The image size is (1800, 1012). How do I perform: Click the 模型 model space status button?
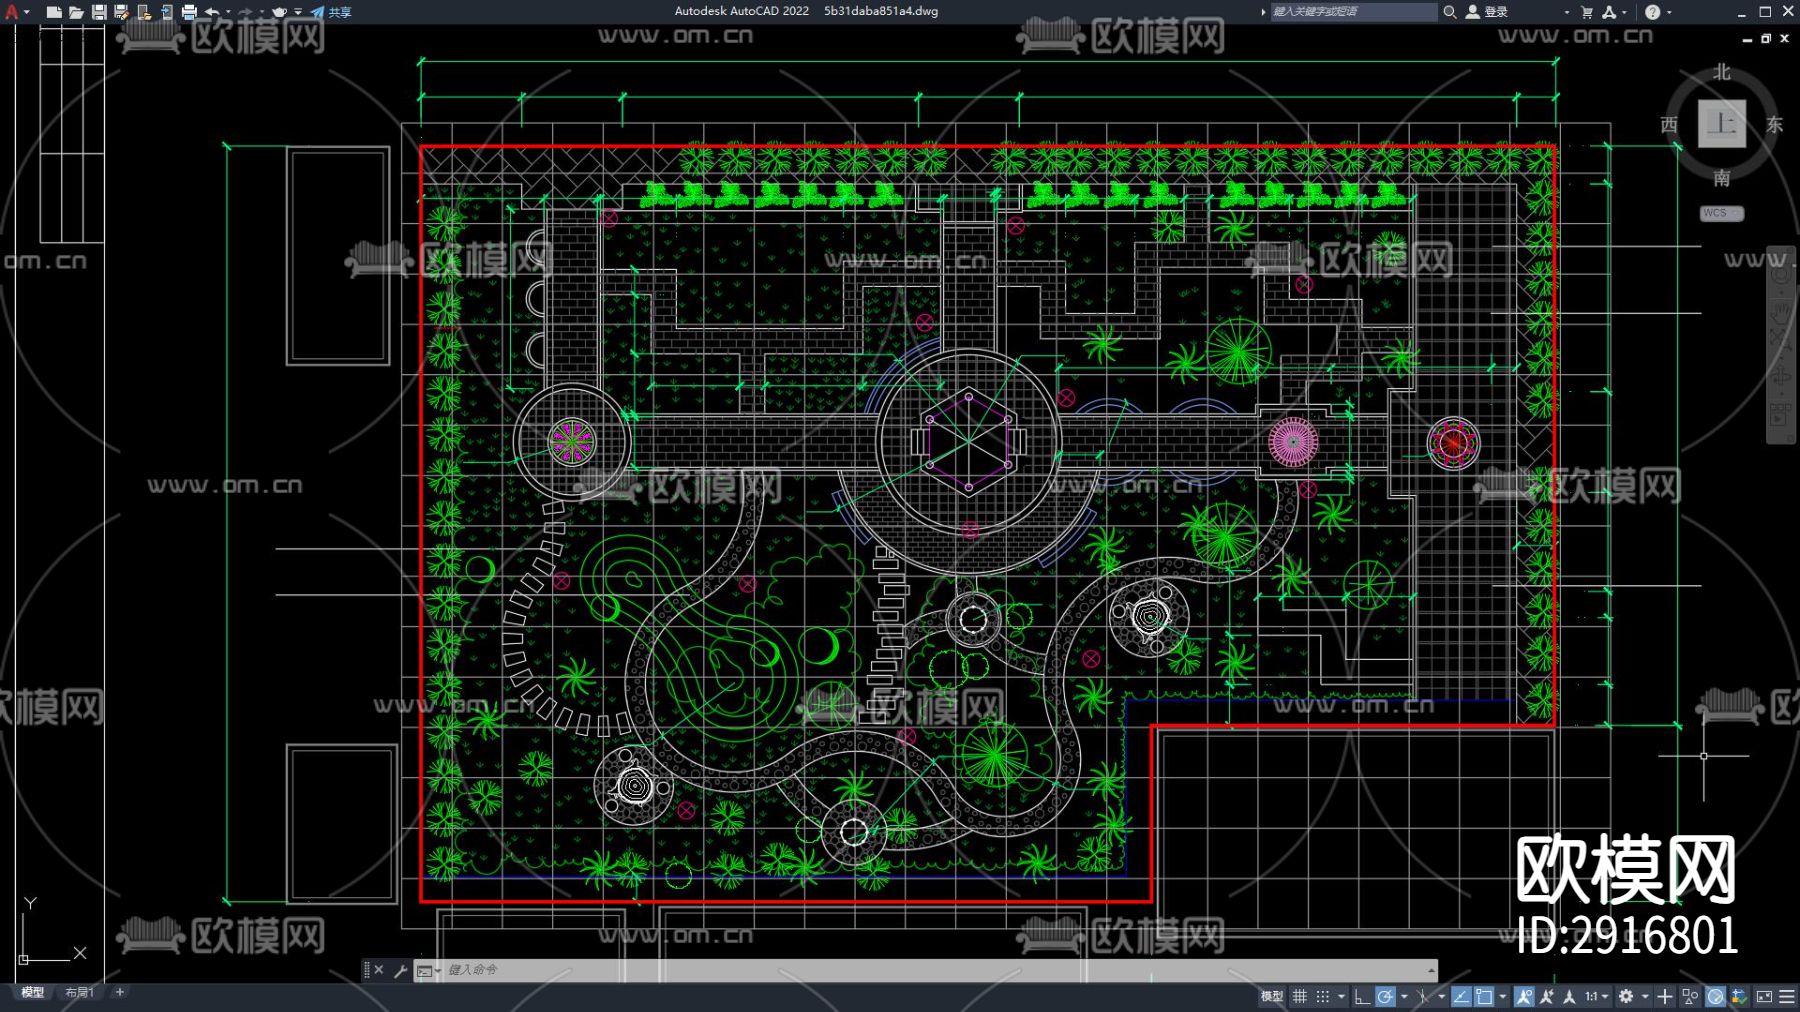tap(1271, 996)
